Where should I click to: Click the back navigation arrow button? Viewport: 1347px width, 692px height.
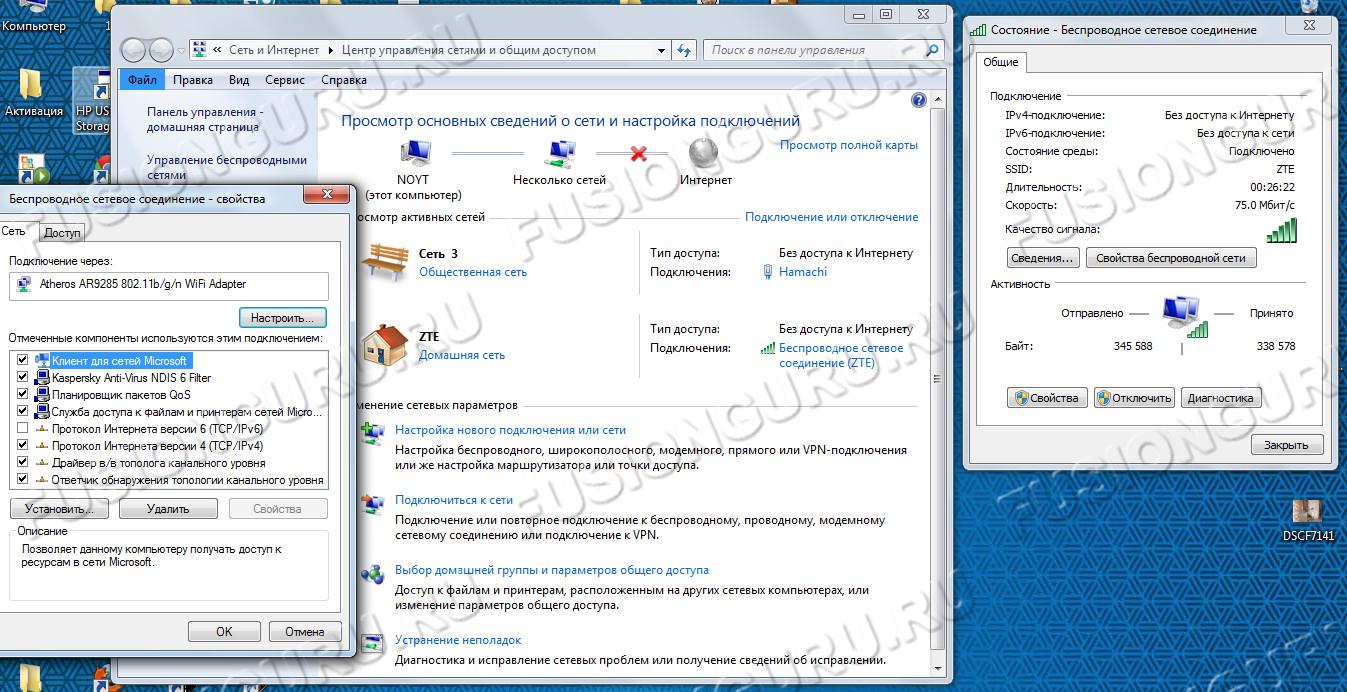133,50
